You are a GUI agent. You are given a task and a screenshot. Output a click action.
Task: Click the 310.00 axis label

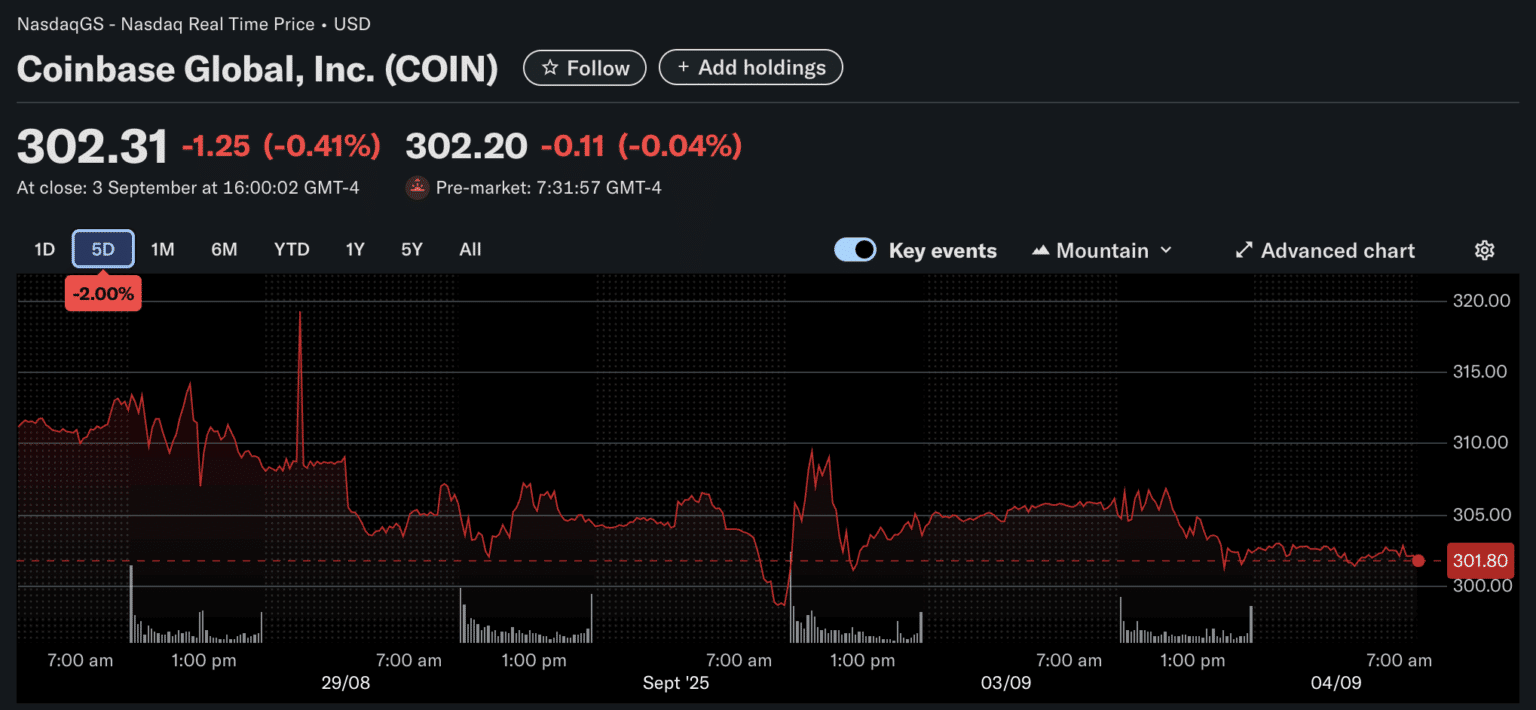[1480, 442]
